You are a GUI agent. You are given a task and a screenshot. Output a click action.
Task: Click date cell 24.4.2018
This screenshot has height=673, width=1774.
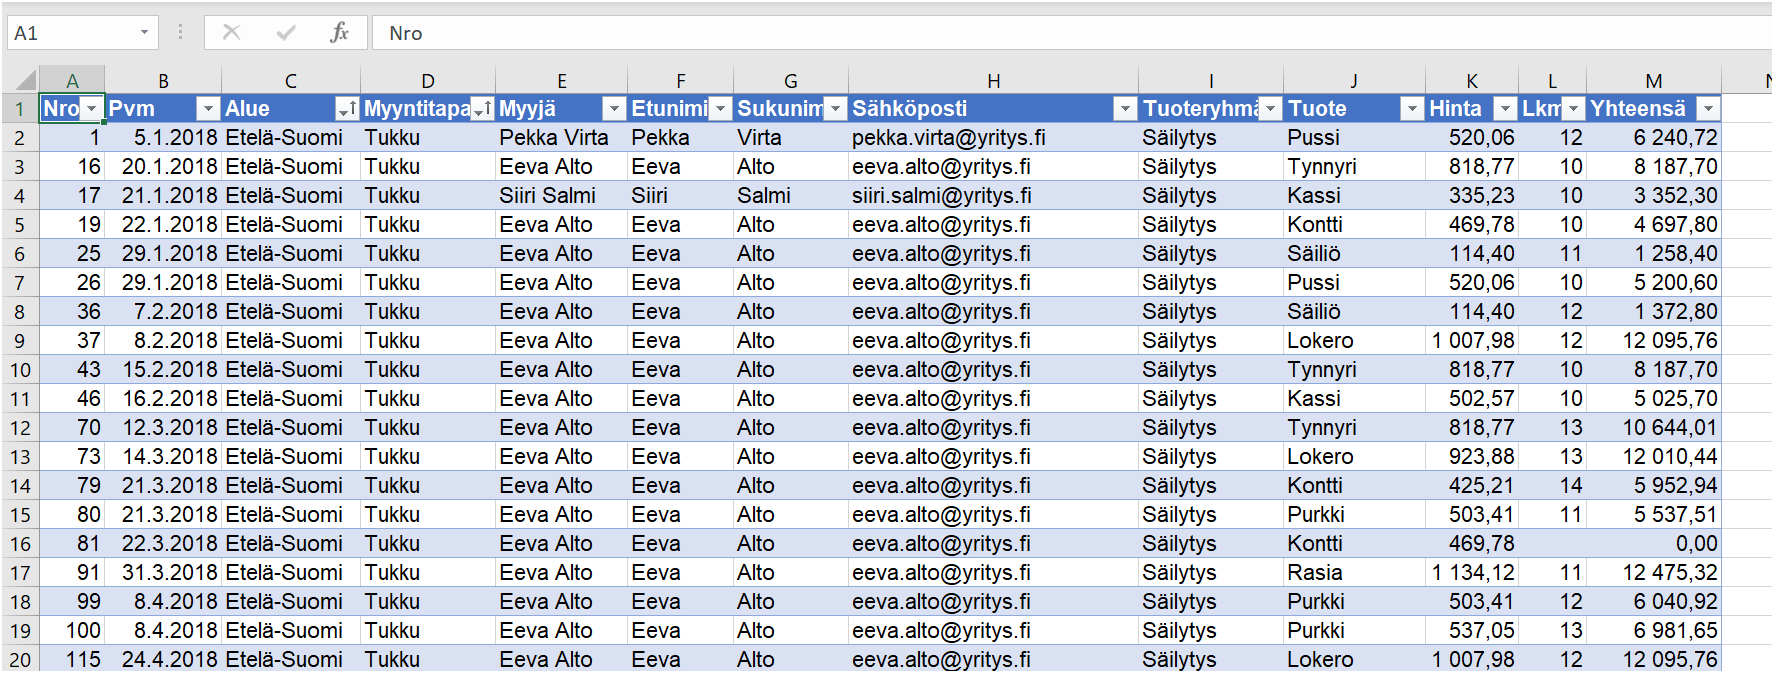[163, 660]
